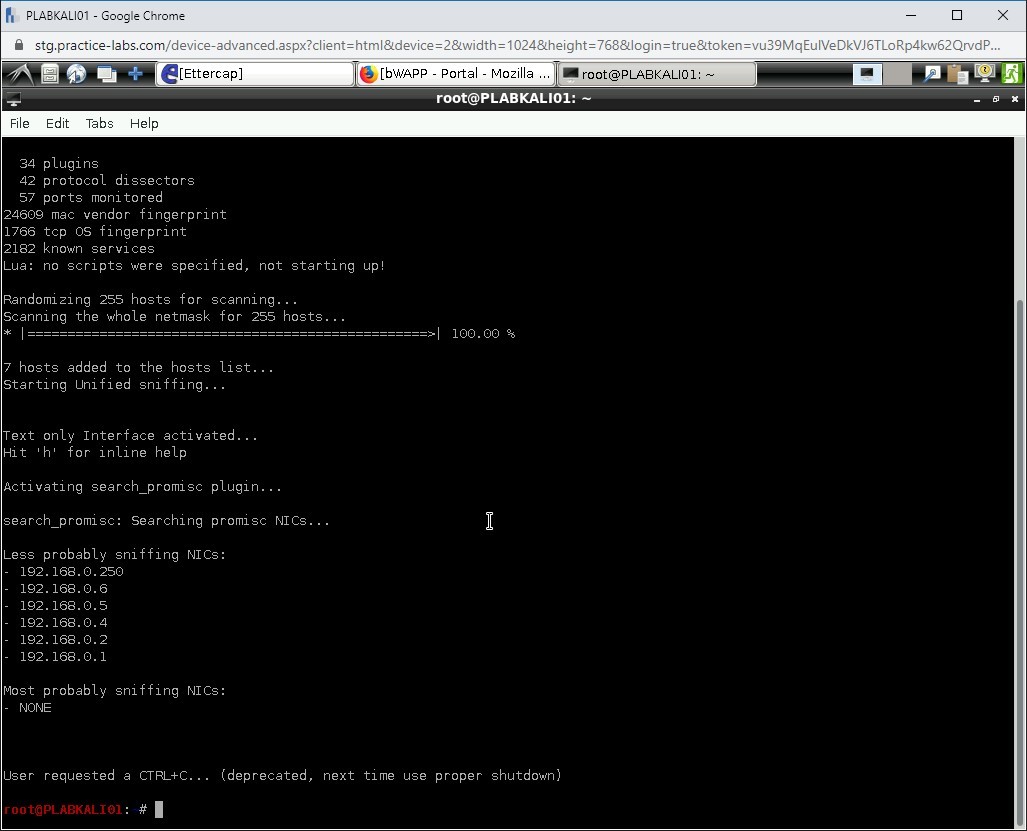Viewport: 1027px width, 831px height.
Task: Switch to the bWAPP Portal Firefox window
Action: tap(455, 73)
